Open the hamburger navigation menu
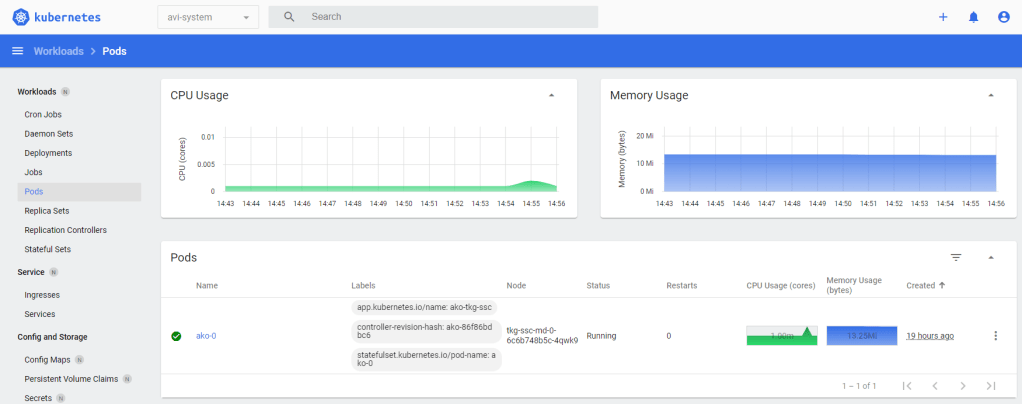Screen dimensions: 1022x404 tap(17, 51)
